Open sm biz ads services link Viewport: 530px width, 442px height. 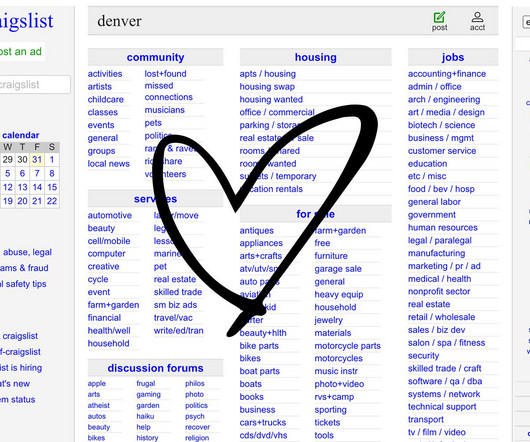coord(175,305)
